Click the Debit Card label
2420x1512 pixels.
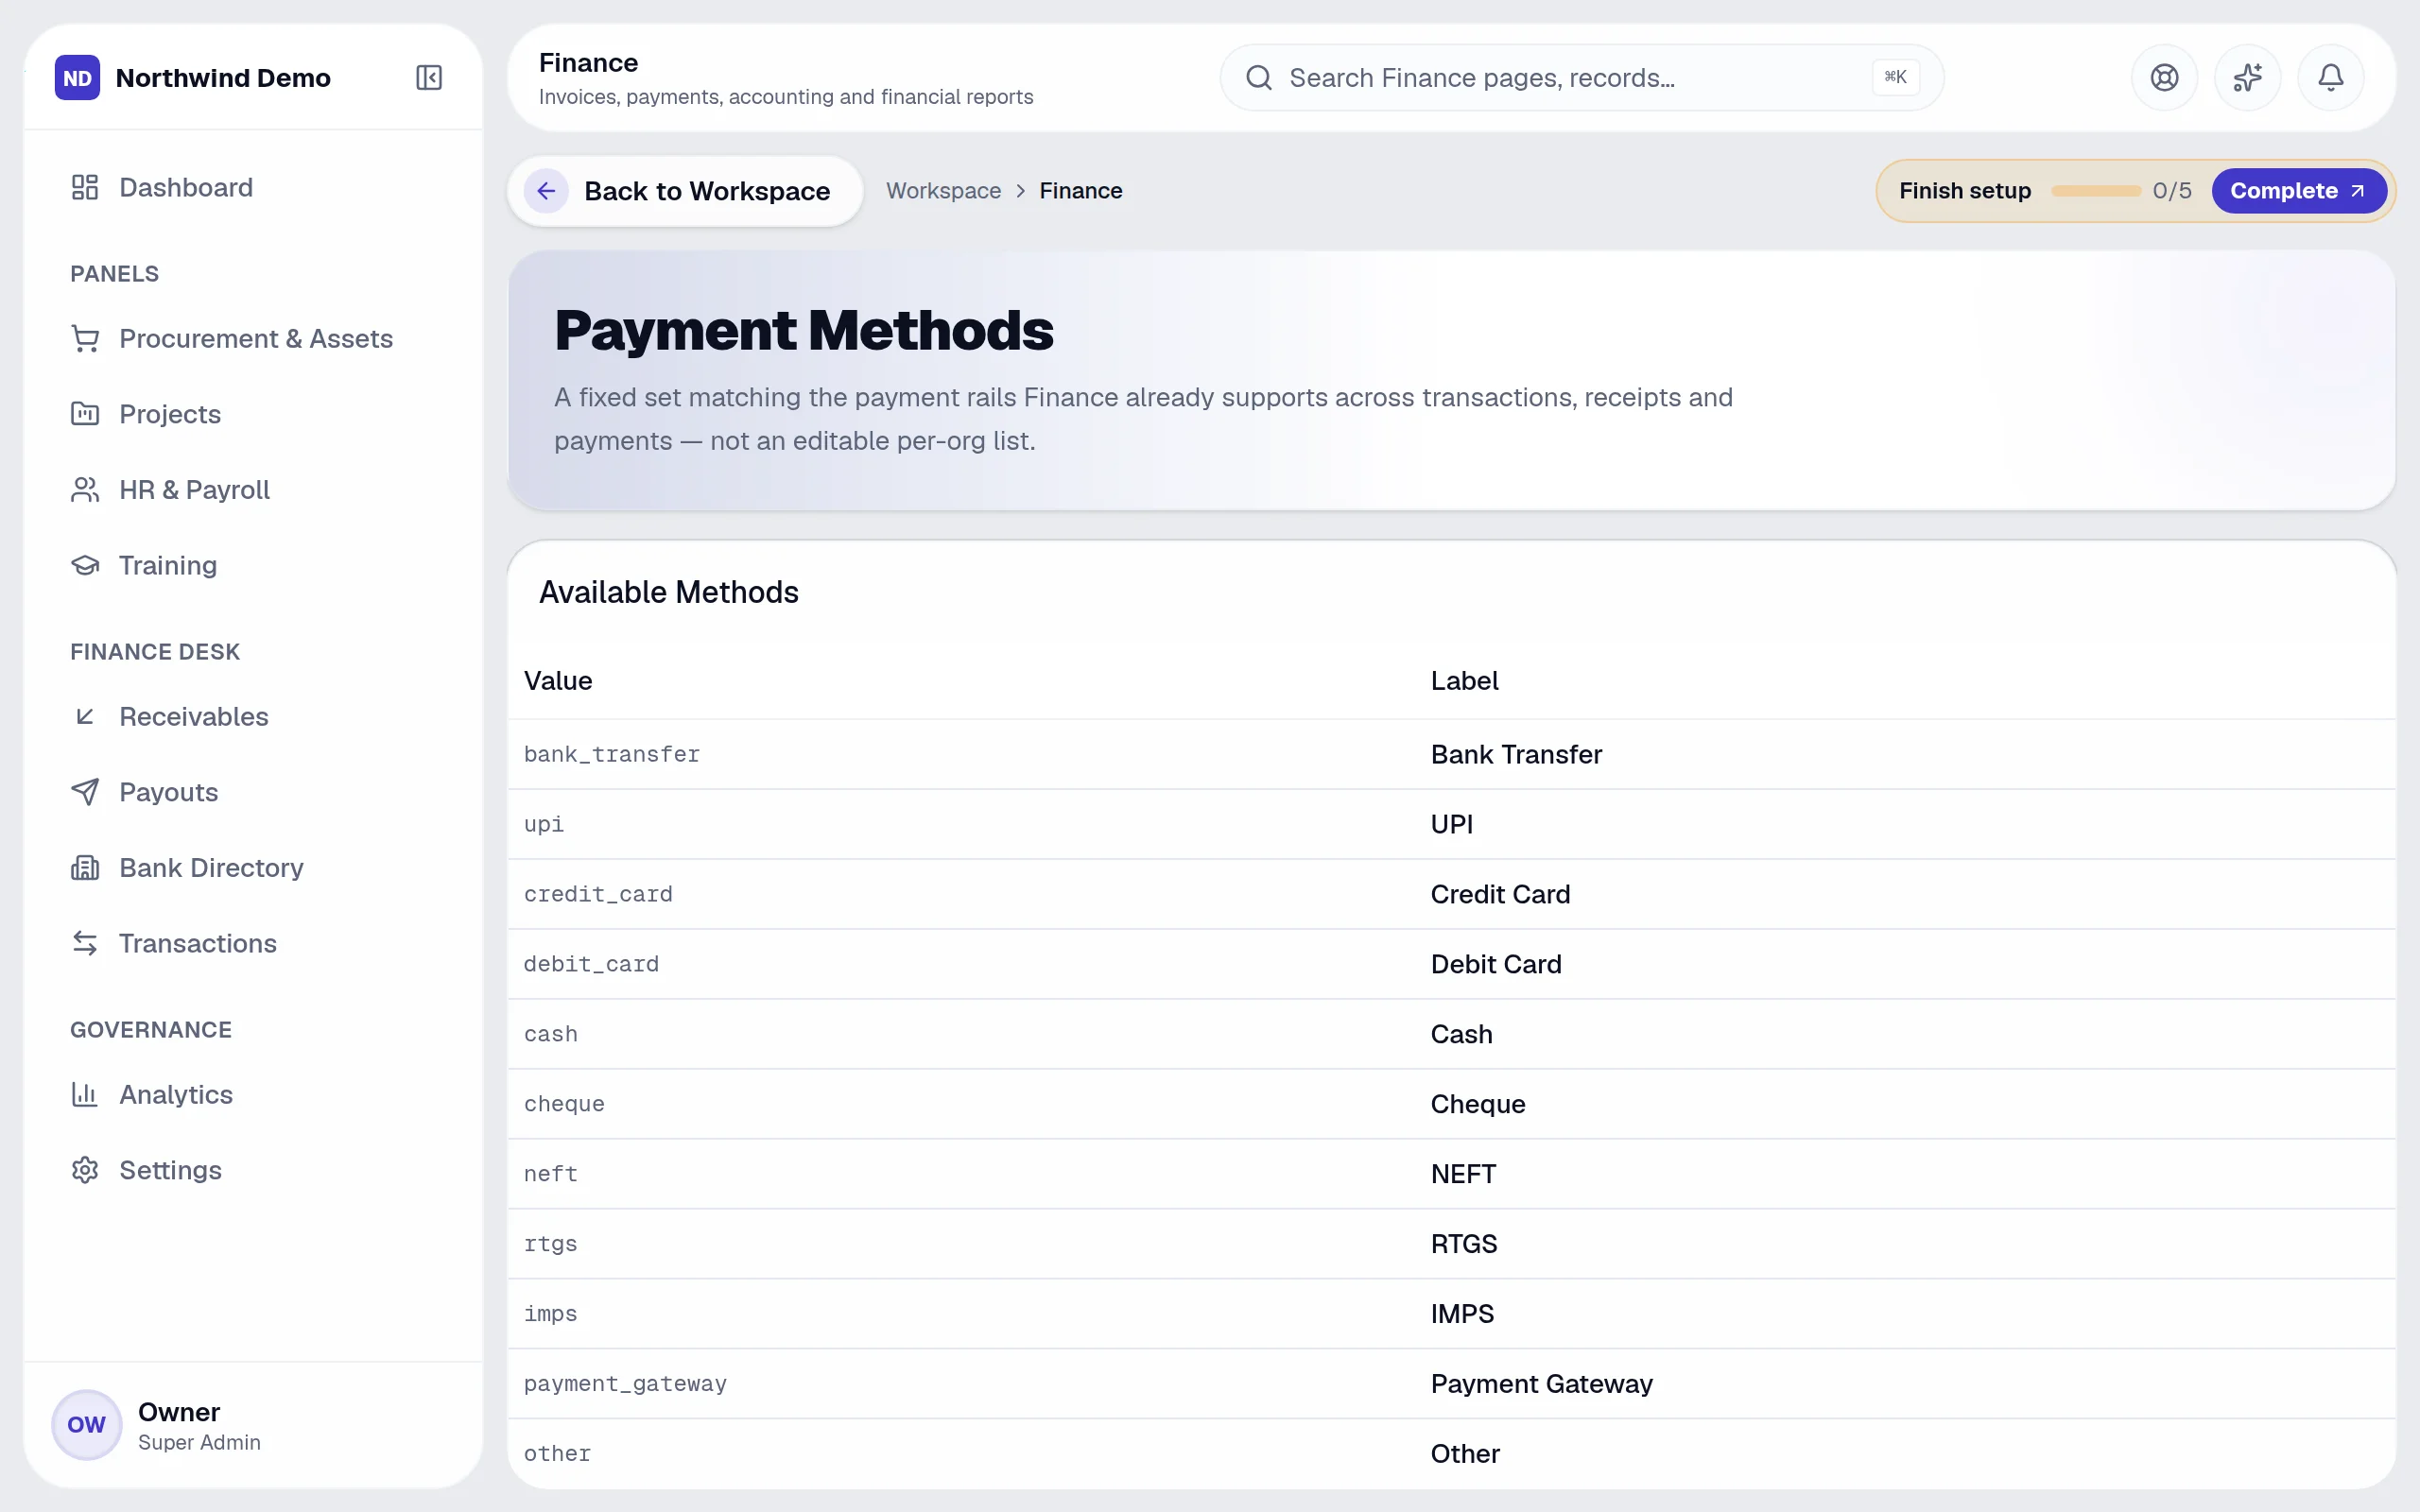click(x=1495, y=965)
